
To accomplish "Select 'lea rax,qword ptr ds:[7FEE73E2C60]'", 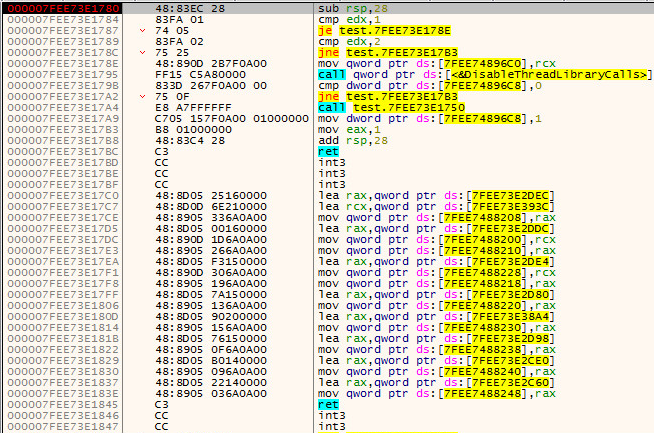I will pos(437,383).
